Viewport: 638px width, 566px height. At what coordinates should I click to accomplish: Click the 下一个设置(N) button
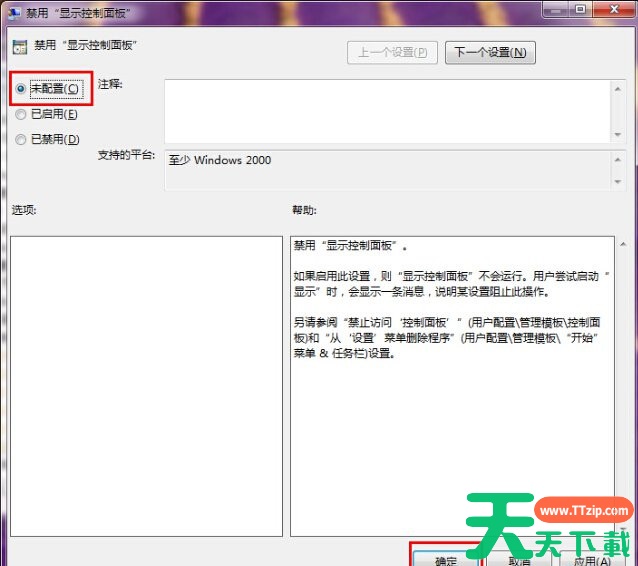pyautogui.click(x=490, y=52)
